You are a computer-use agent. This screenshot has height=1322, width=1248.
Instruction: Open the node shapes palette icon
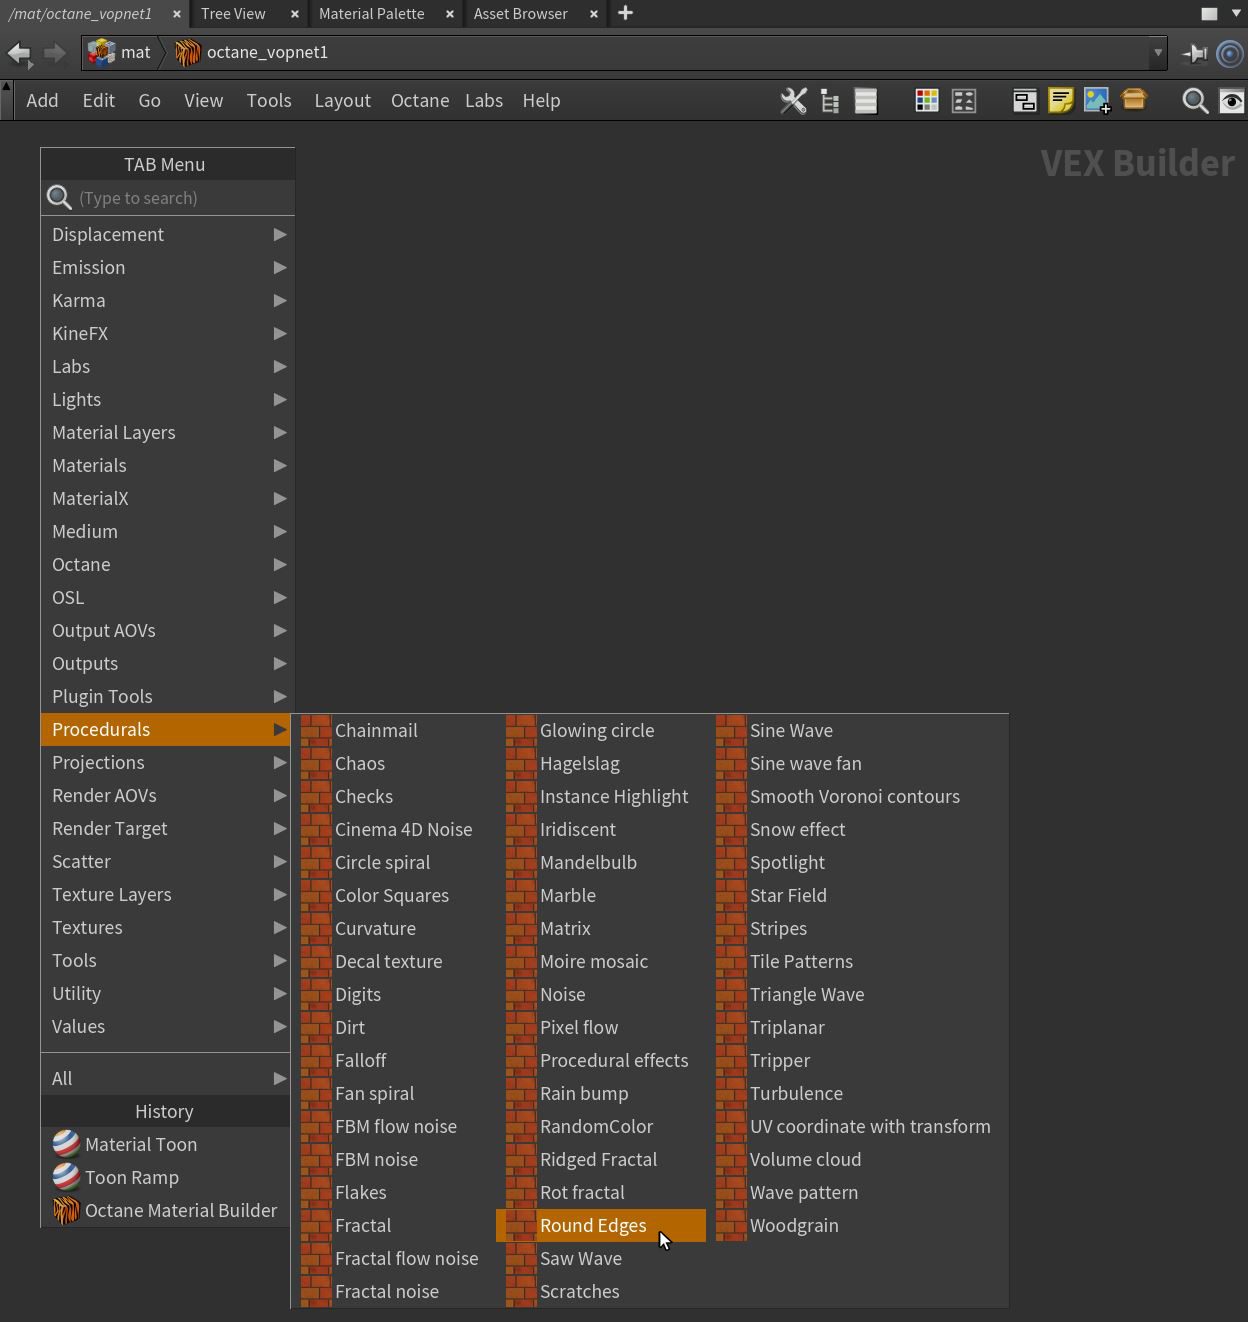click(964, 101)
